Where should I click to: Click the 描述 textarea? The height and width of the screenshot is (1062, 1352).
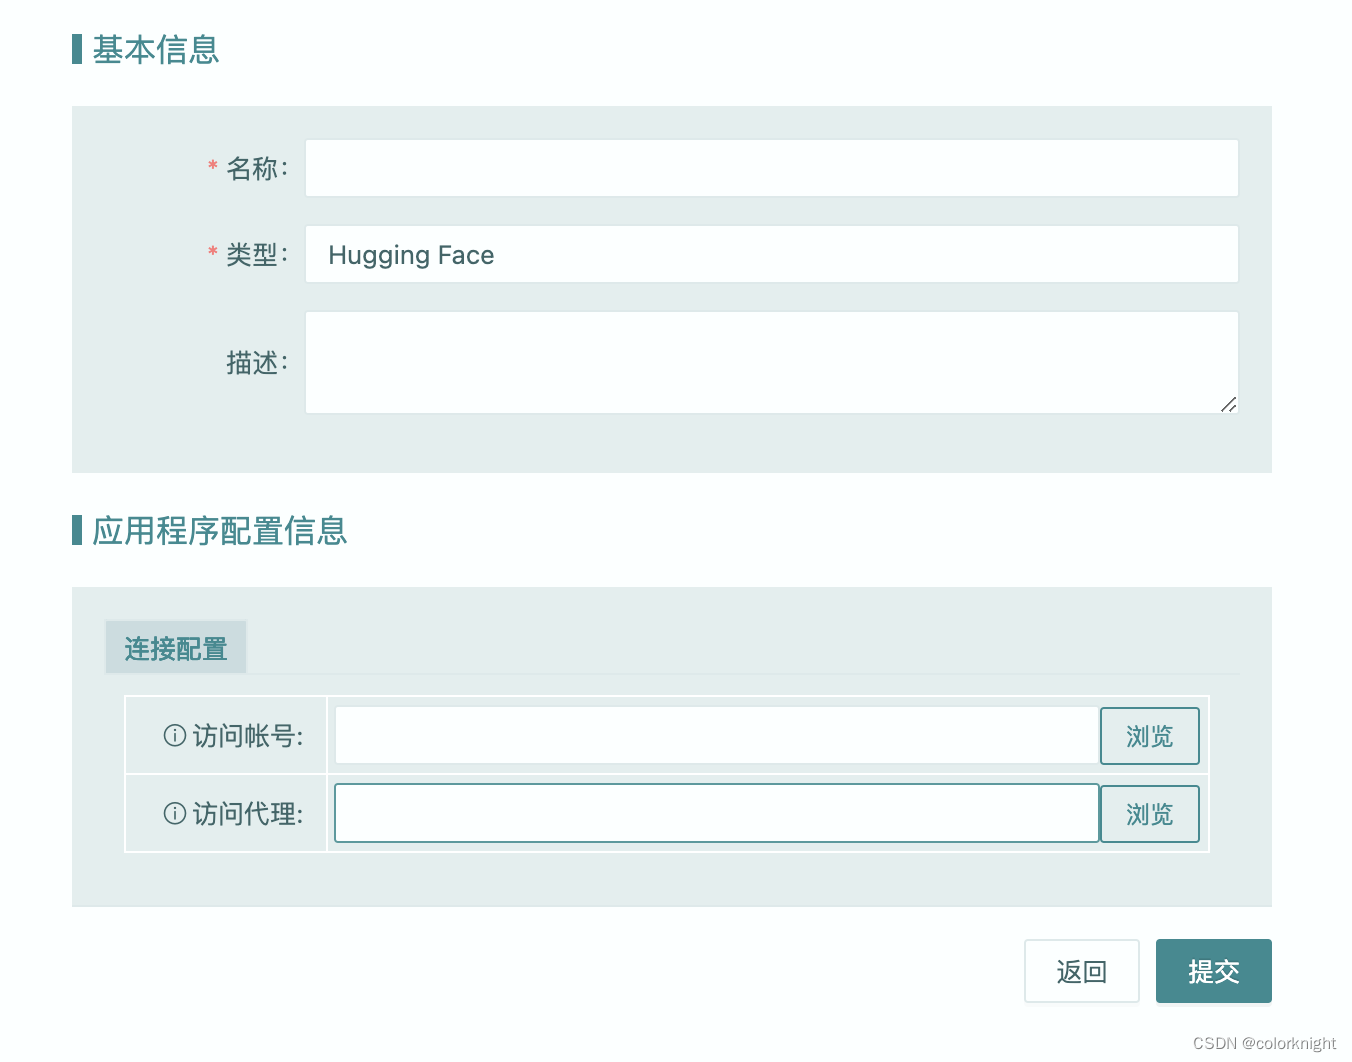[x=770, y=362]
